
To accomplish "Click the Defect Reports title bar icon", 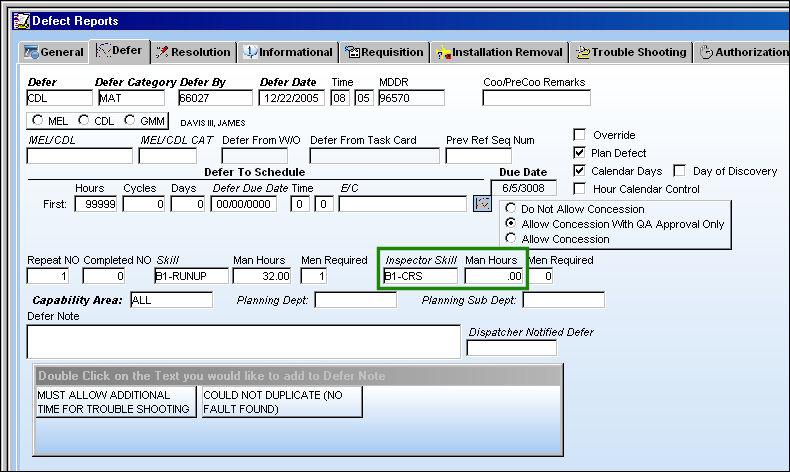I will [x=22, y=21].
